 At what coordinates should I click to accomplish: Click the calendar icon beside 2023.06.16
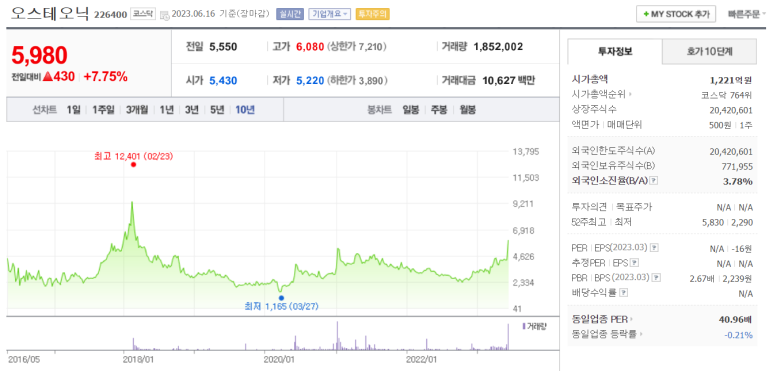[165, 15]
